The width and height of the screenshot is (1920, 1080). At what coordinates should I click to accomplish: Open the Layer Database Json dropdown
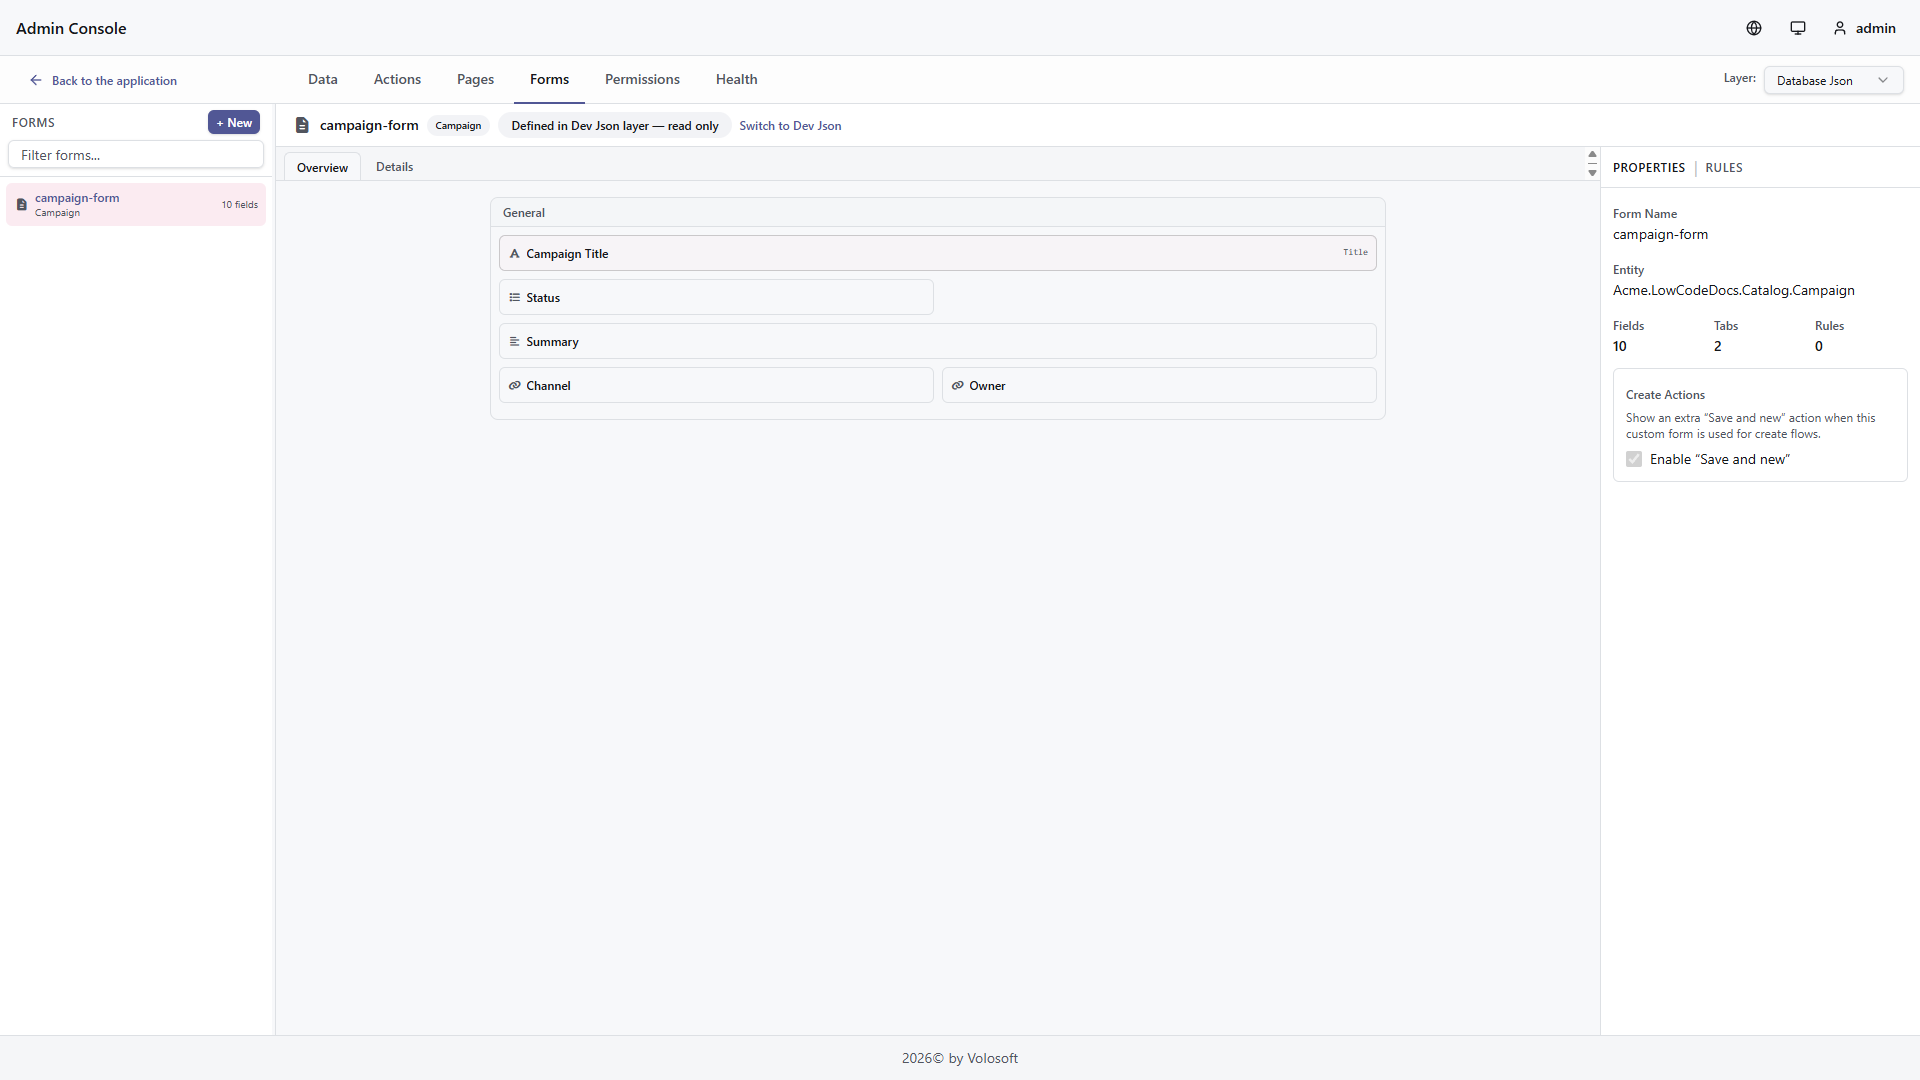tap(1833, 81)
